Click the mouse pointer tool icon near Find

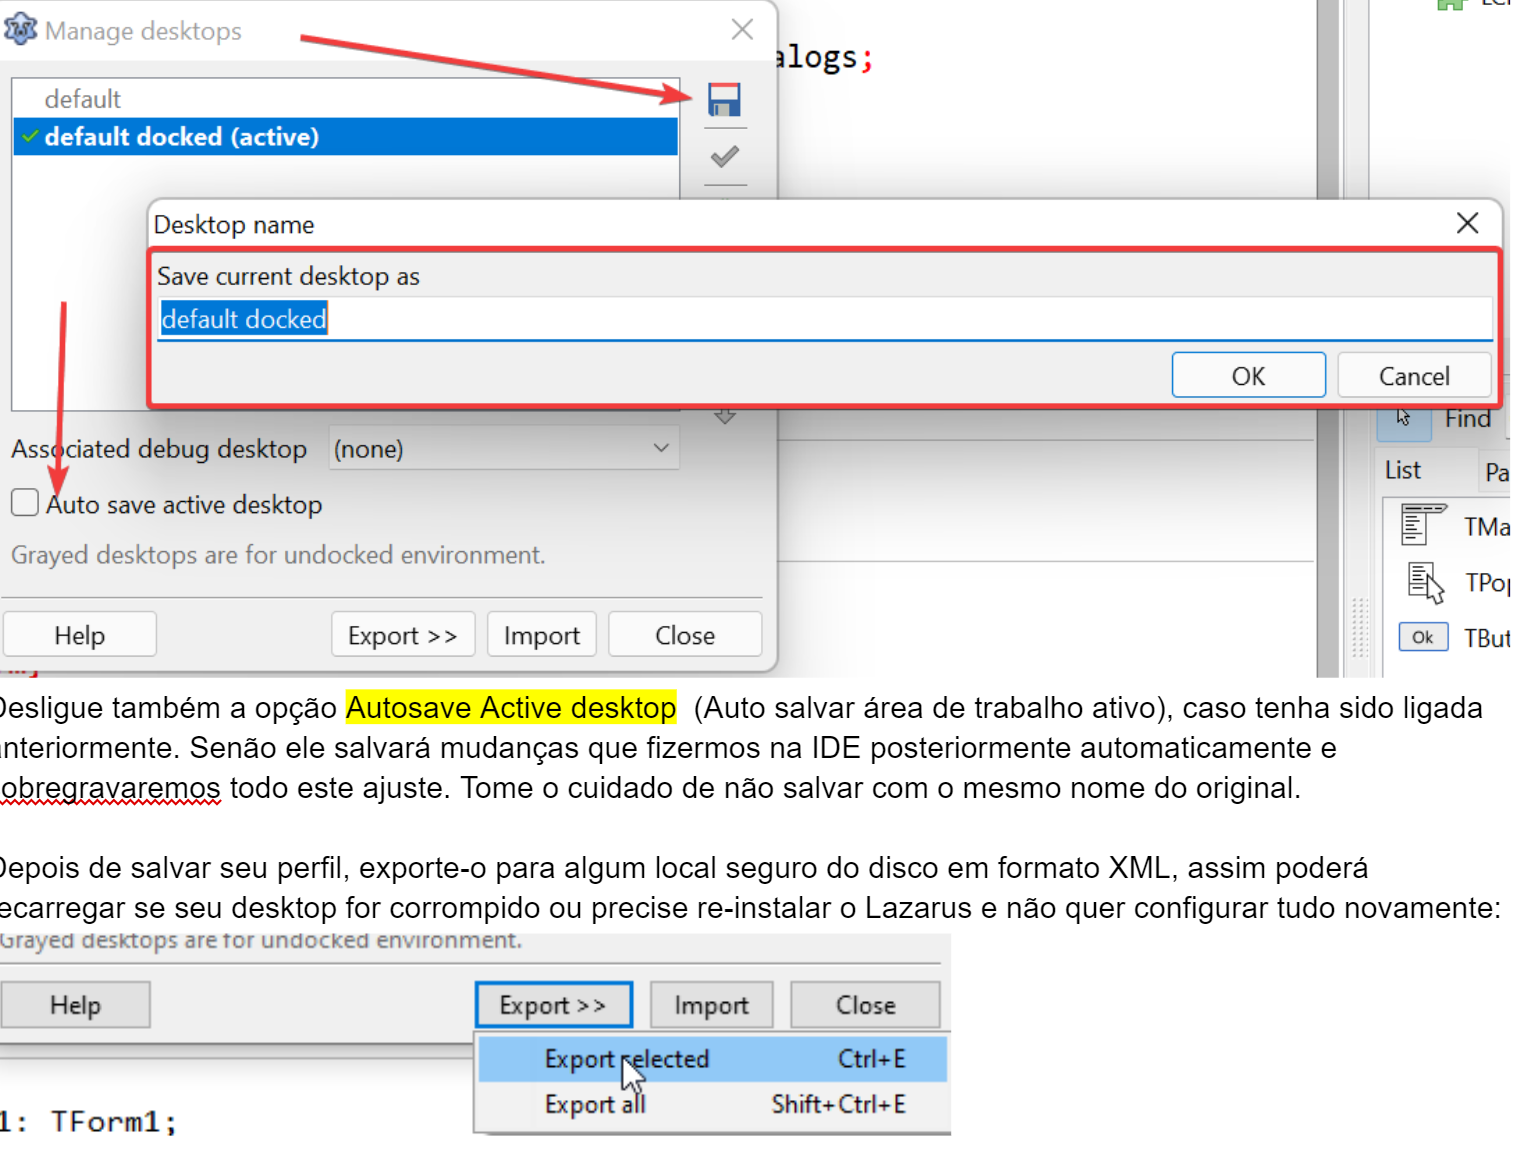[x=1403, y=417]
